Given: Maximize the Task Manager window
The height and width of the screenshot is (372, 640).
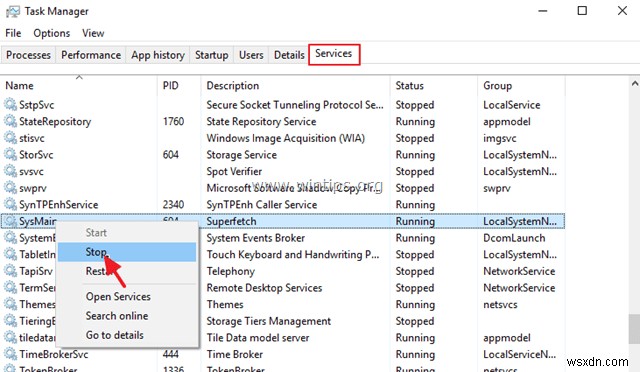Looking at the screenshot, I should [x=582, y=11].
